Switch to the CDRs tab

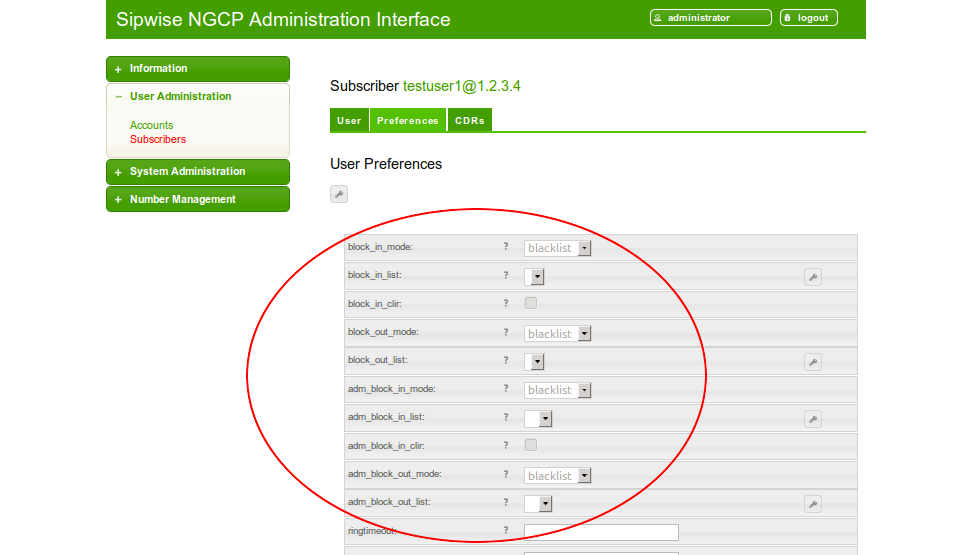pyautogui.click(x=470, y=120)
